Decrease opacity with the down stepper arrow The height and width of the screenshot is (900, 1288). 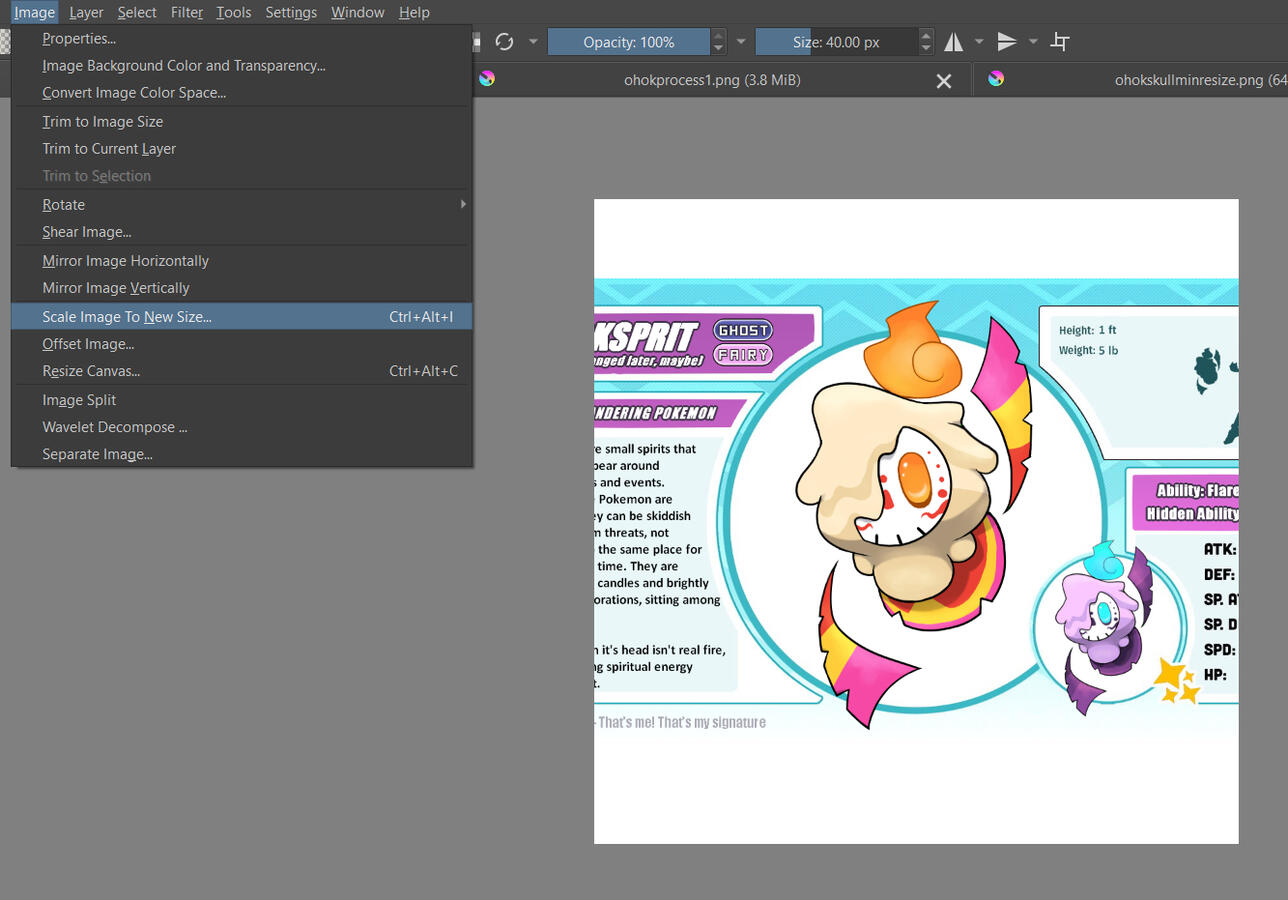coord(718,49)
